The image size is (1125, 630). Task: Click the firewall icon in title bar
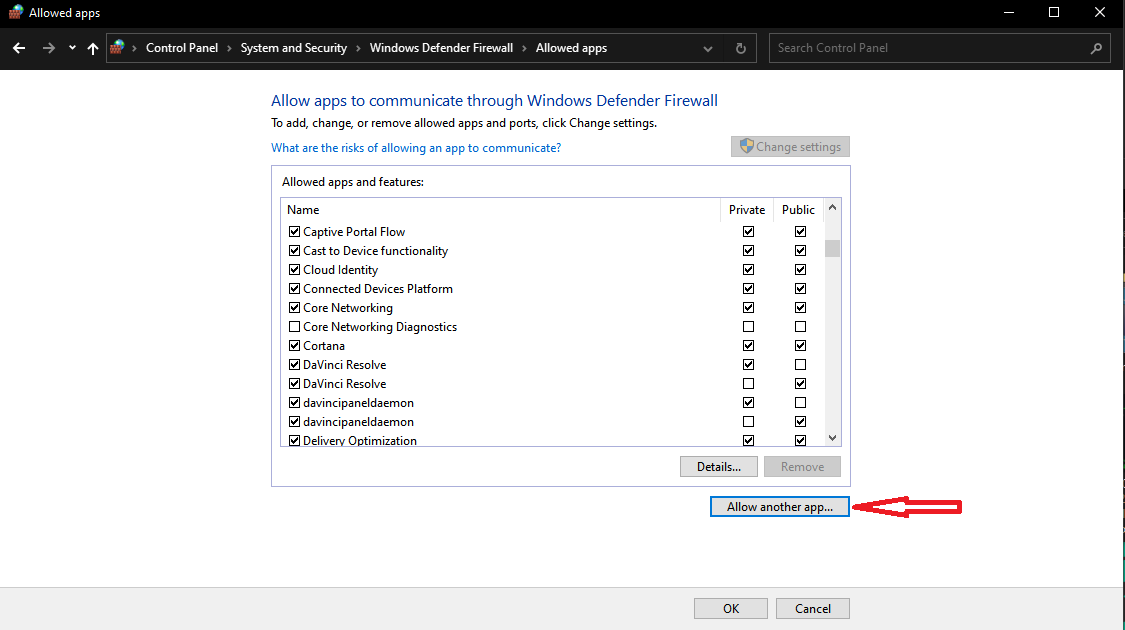click(x=15, y=12)
